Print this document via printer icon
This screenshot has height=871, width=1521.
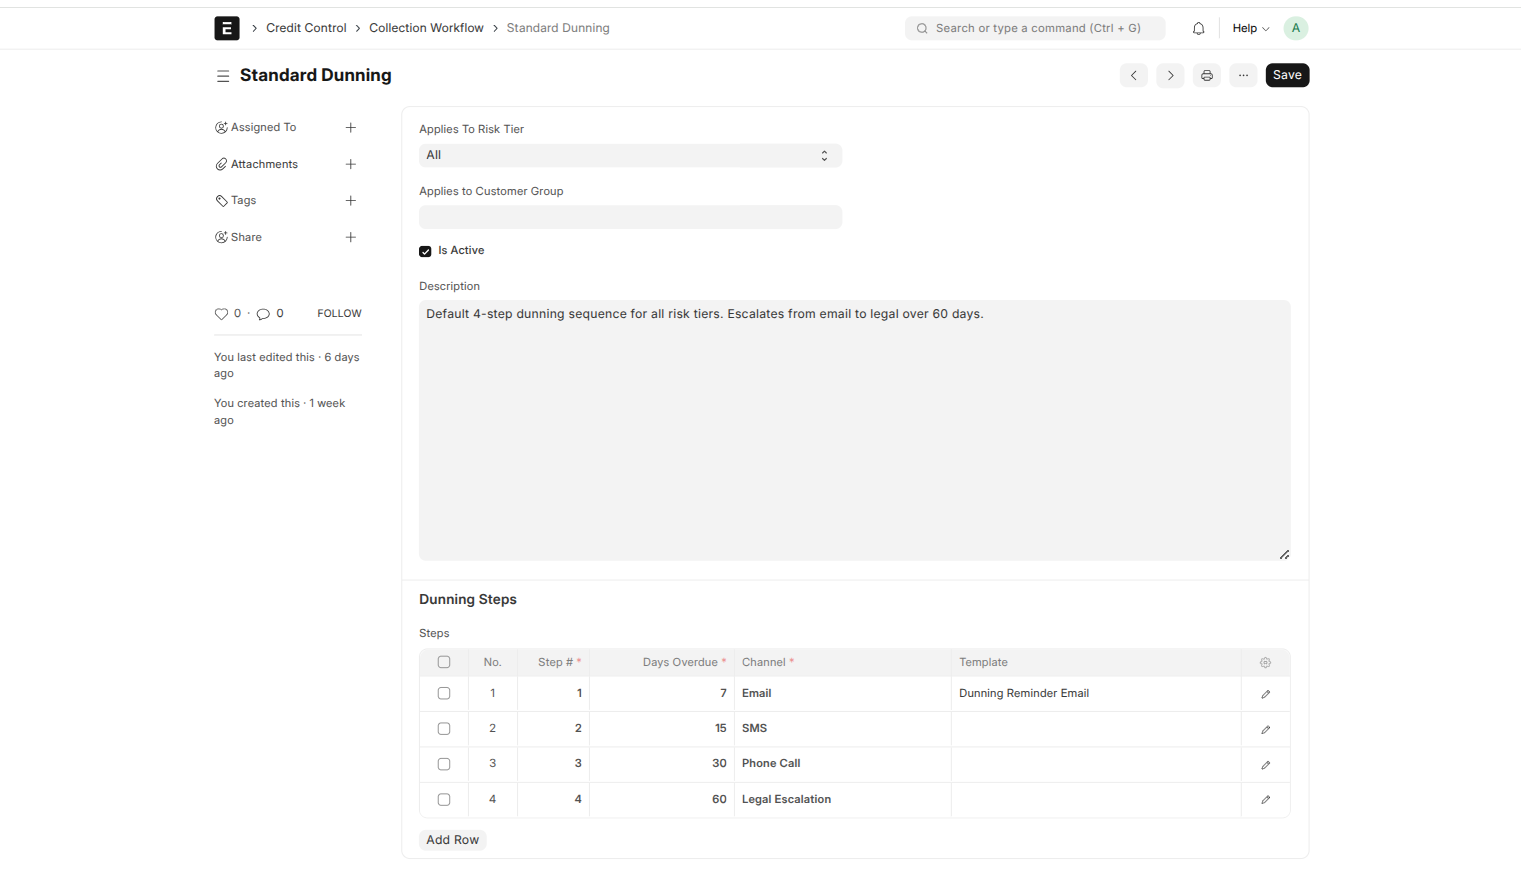tap(1207, 75)
